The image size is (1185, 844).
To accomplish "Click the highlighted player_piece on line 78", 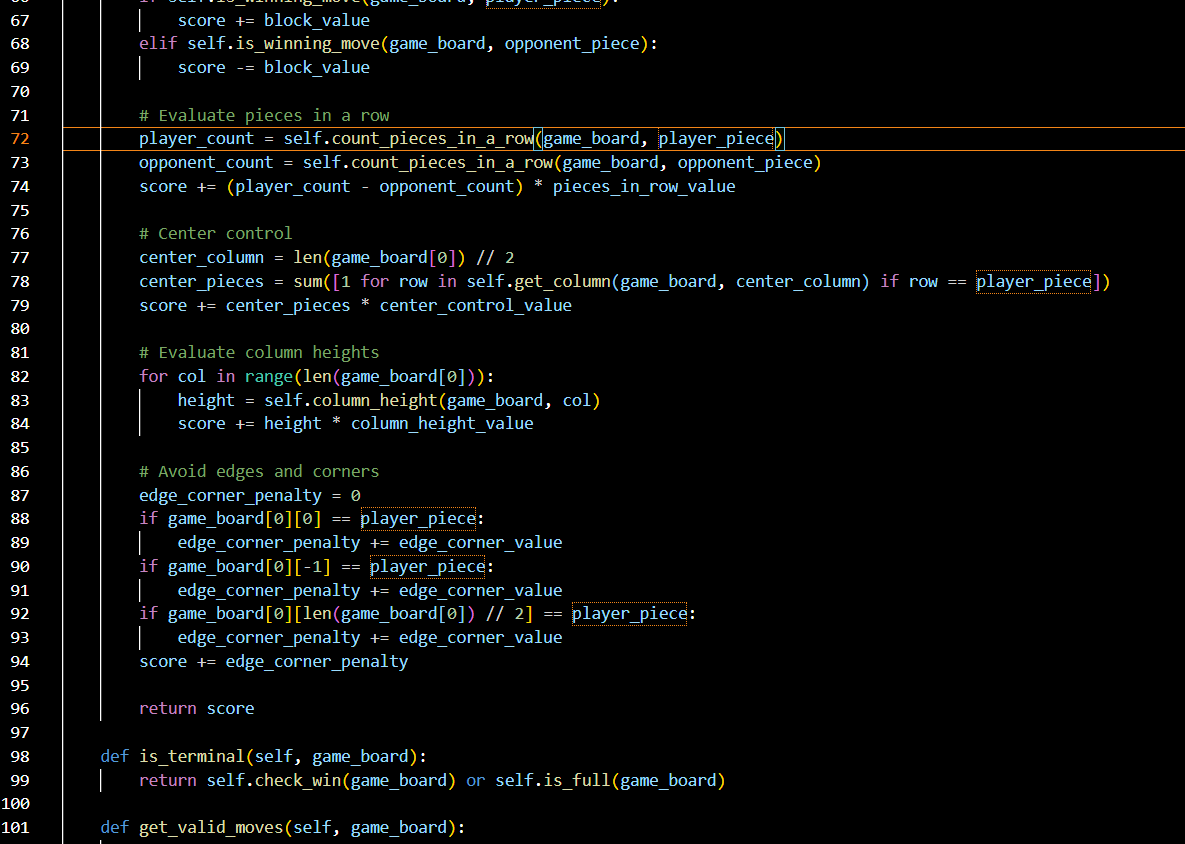I will click(1033, 281).
